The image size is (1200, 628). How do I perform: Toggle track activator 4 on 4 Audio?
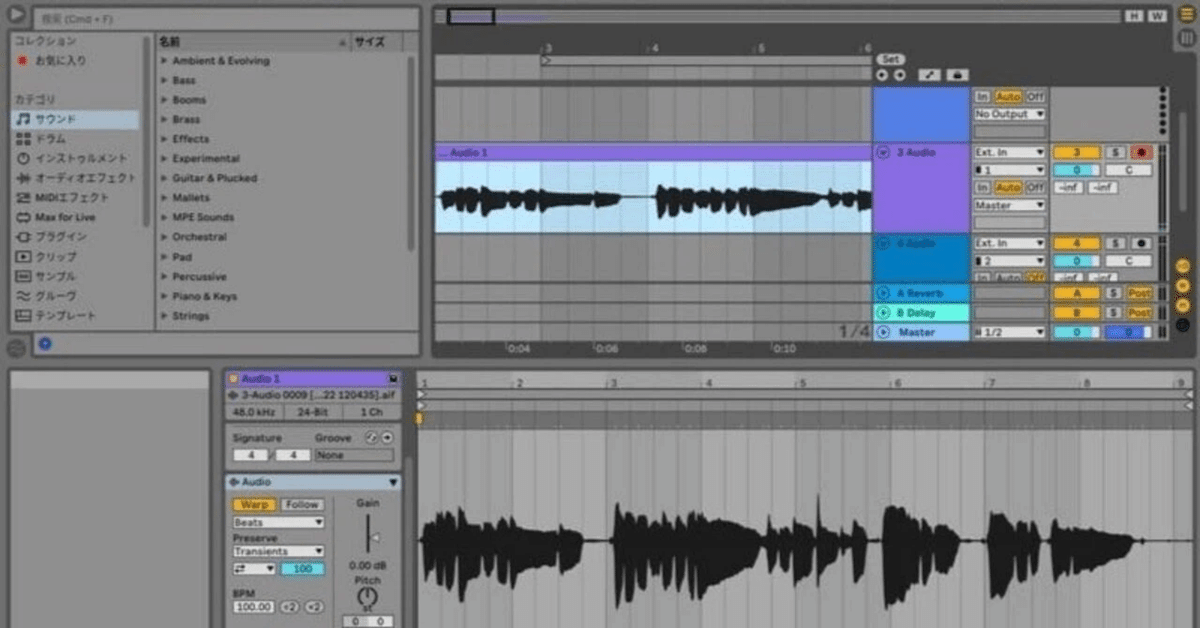click(x=1076, y=244)
